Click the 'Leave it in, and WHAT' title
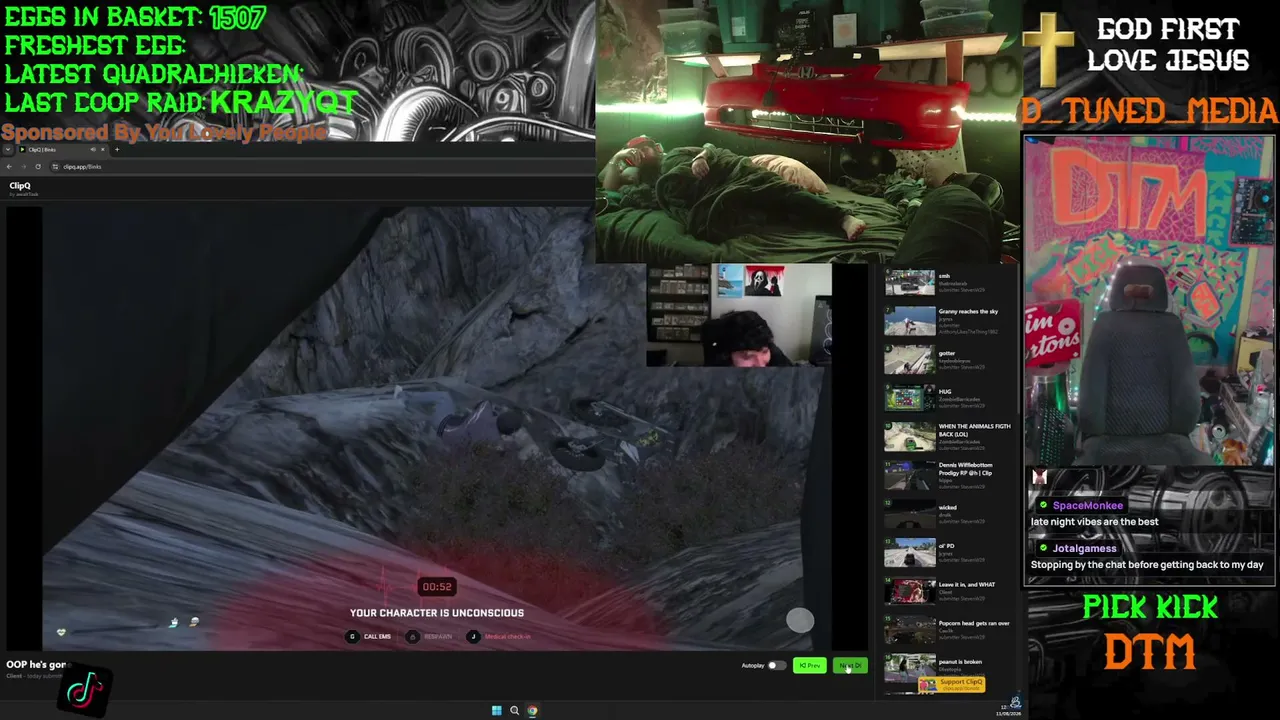The image size is (1280, 720). coord(967,585)
